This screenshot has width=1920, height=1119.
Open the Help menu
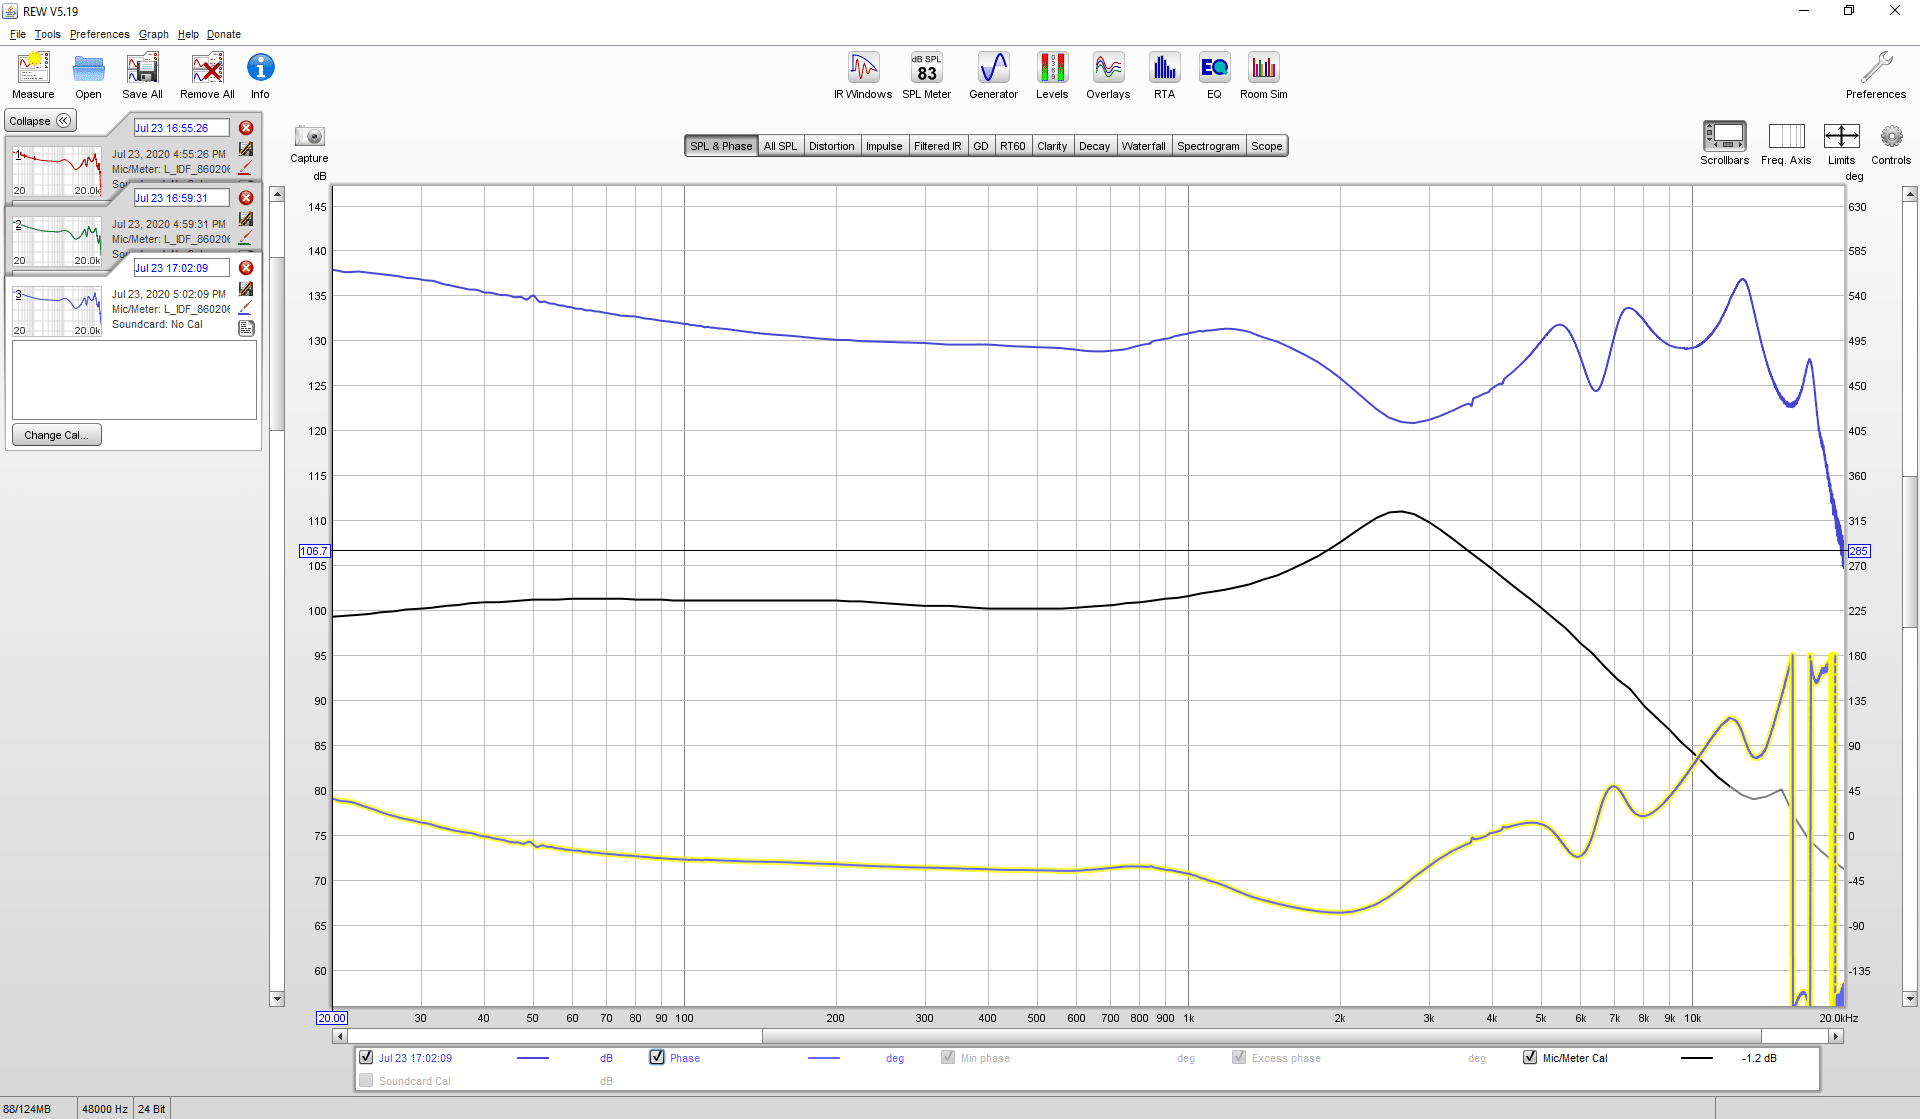coord(188,34)
